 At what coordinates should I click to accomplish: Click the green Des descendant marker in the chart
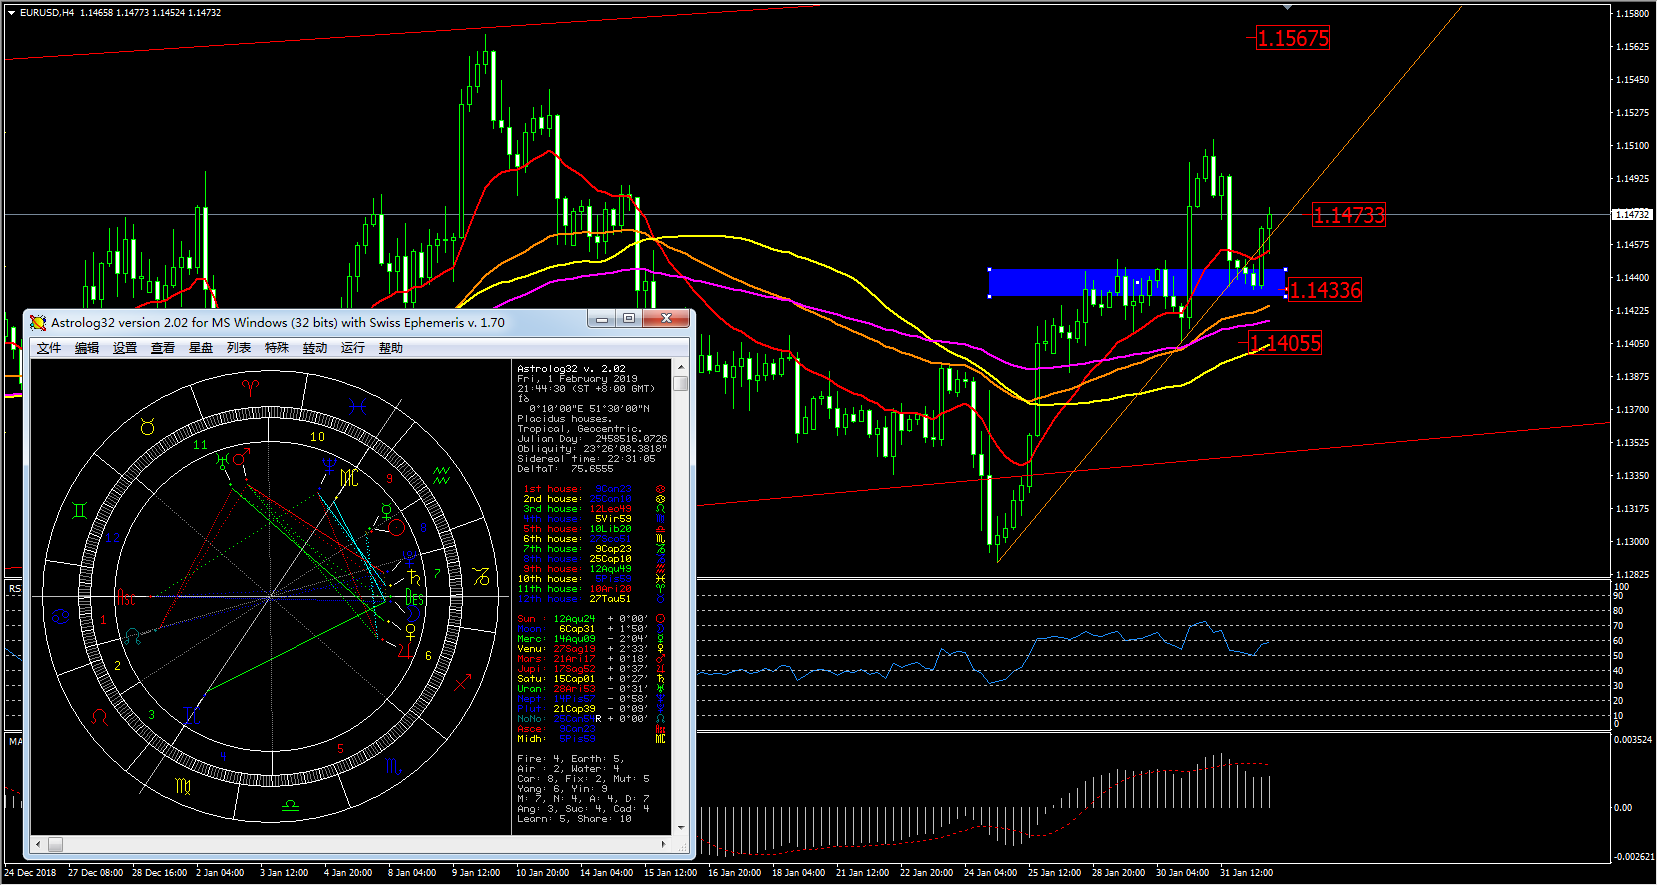414,597
